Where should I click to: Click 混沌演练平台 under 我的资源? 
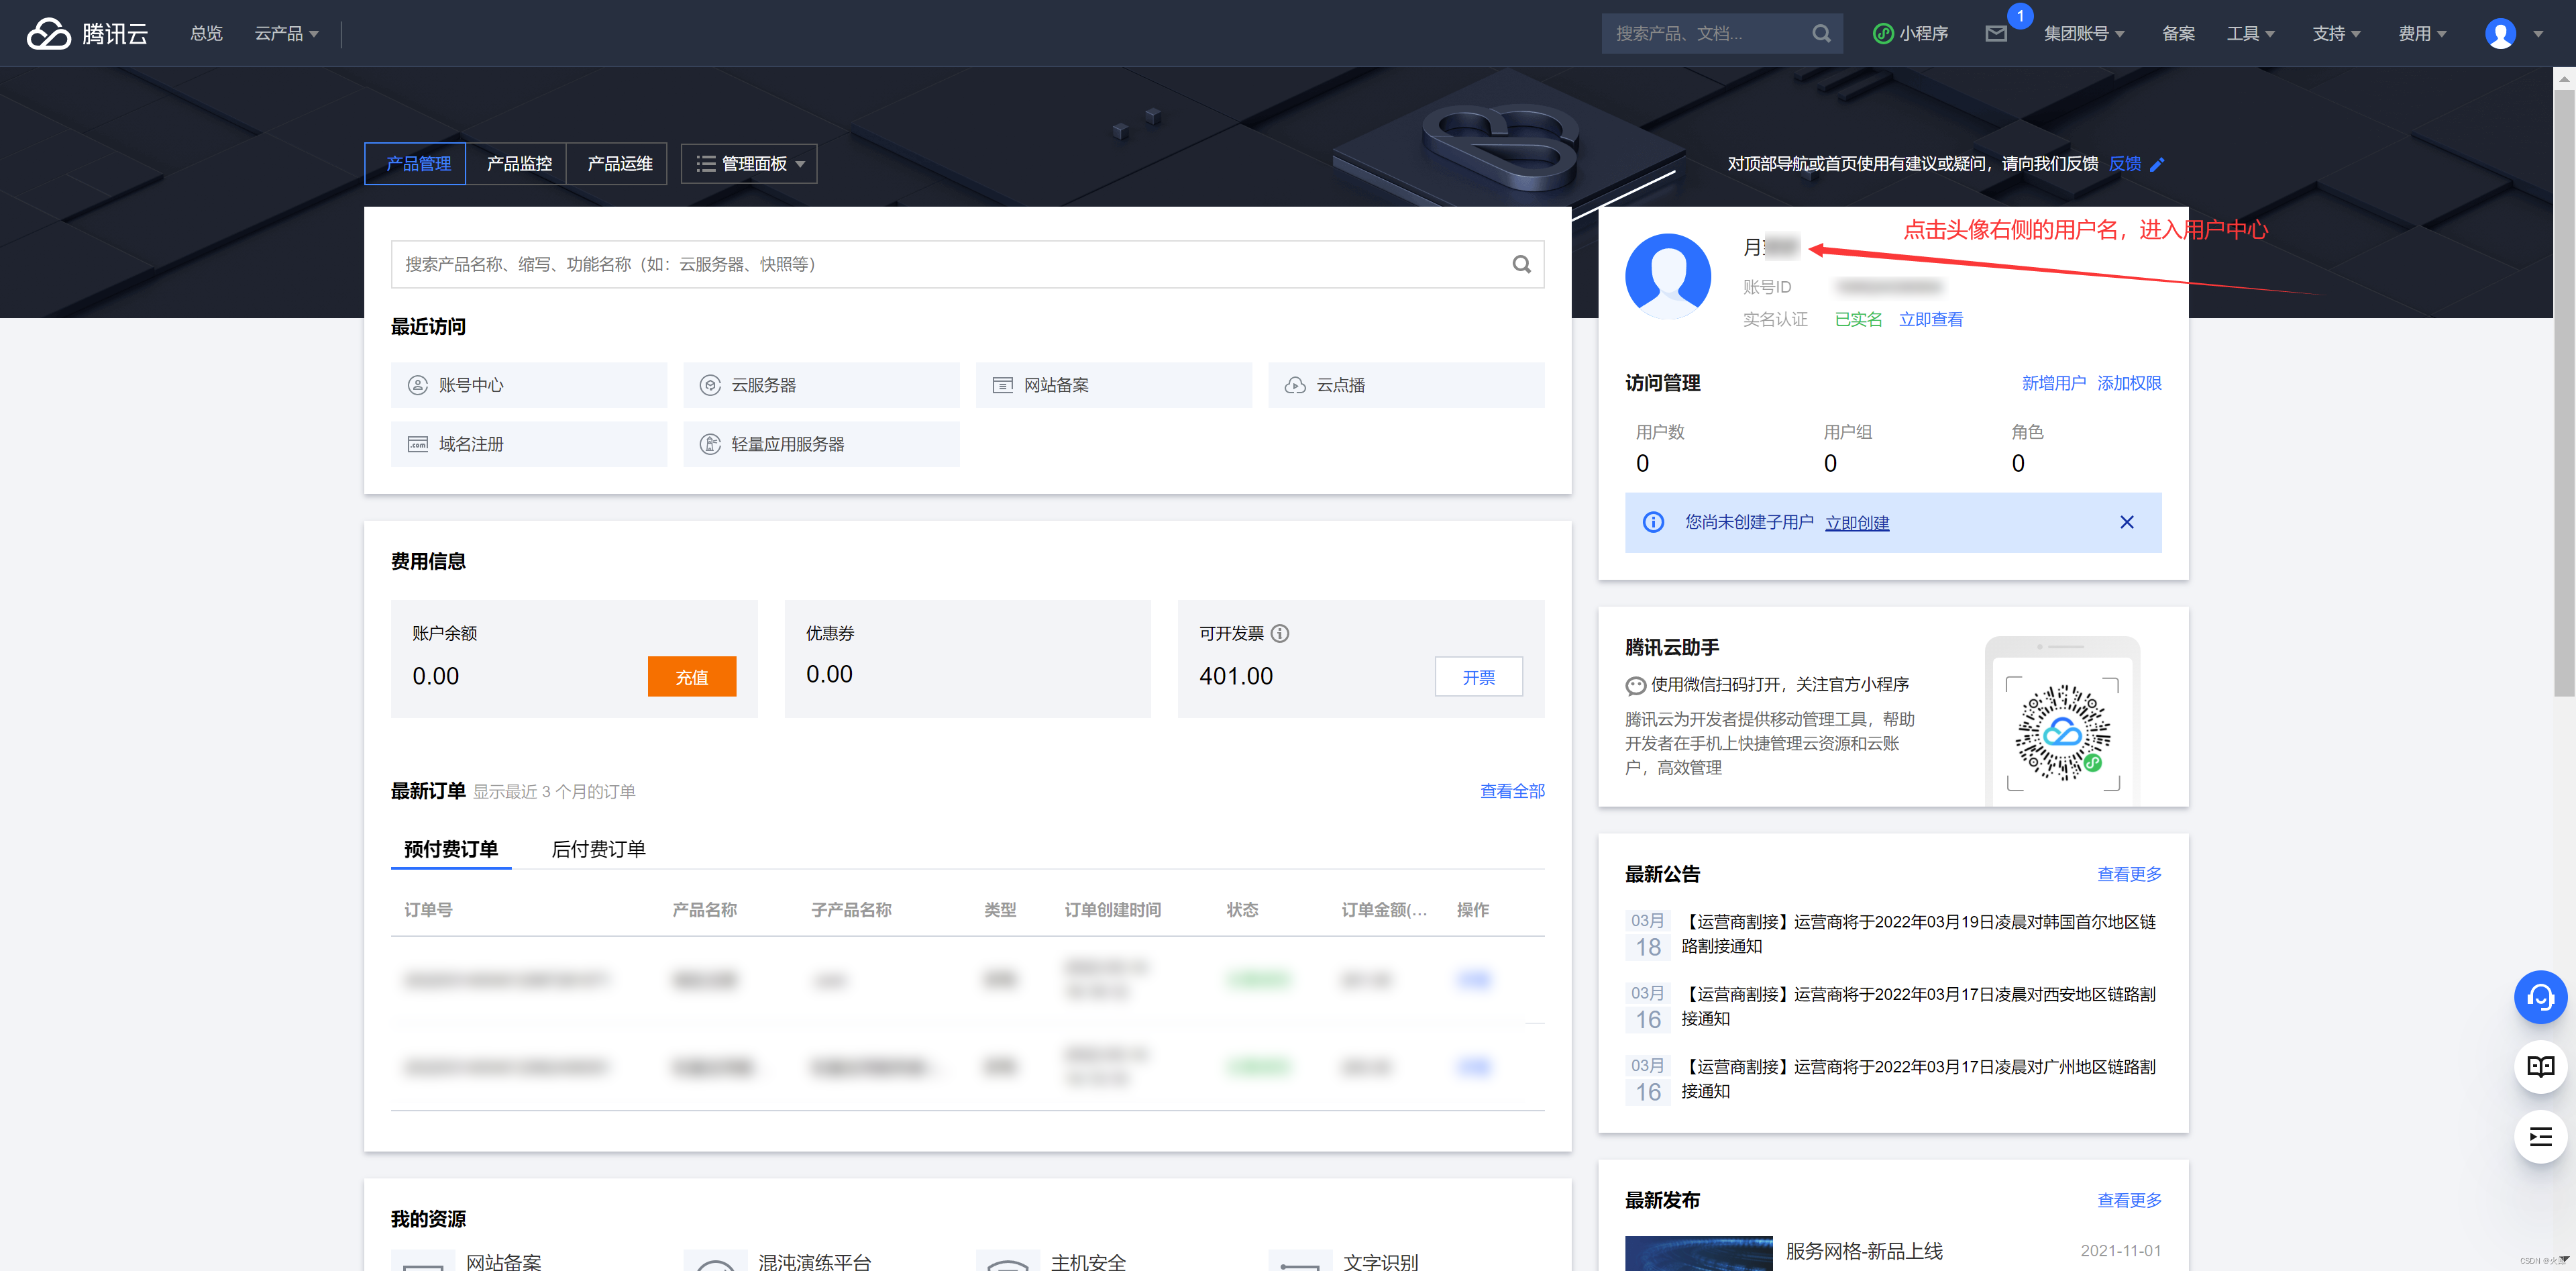pos(815,1262)
